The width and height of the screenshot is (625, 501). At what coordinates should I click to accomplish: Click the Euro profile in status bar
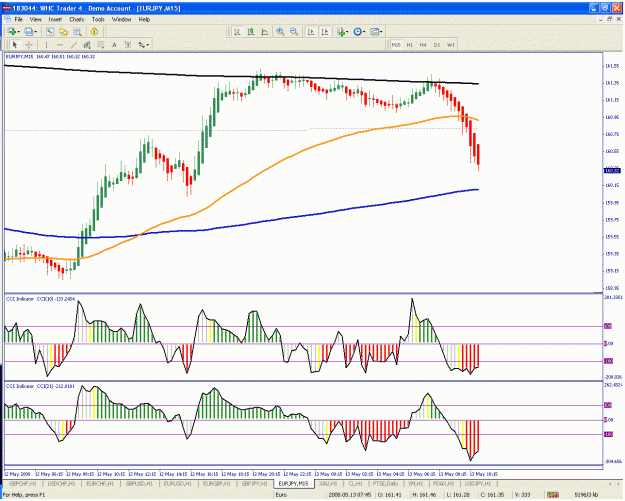281,495
